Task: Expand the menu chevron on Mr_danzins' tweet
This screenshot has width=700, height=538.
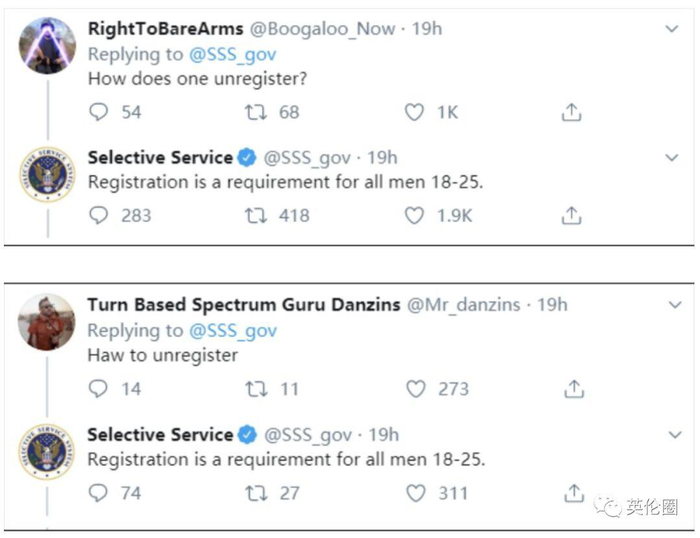Action: [x=672, y=305]
